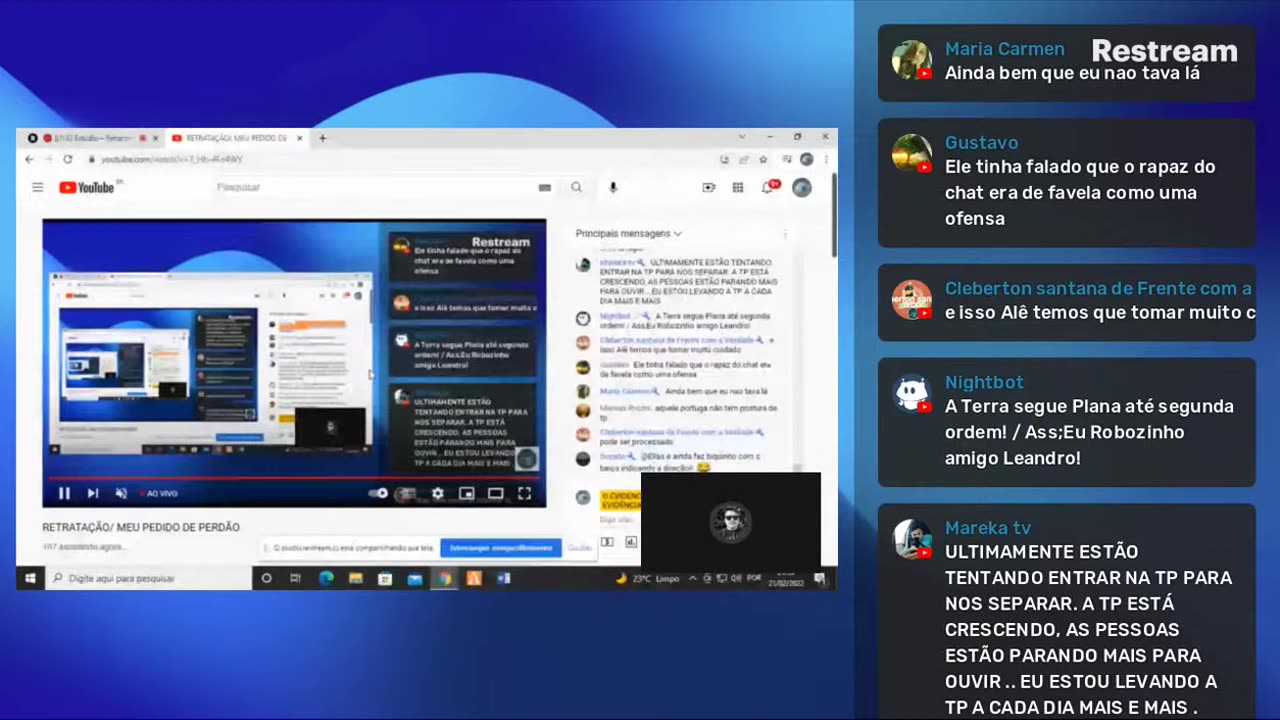Open the weather 23°C Limpo widget
Screen dimensions: 1280x720
(x=647, y=578)
